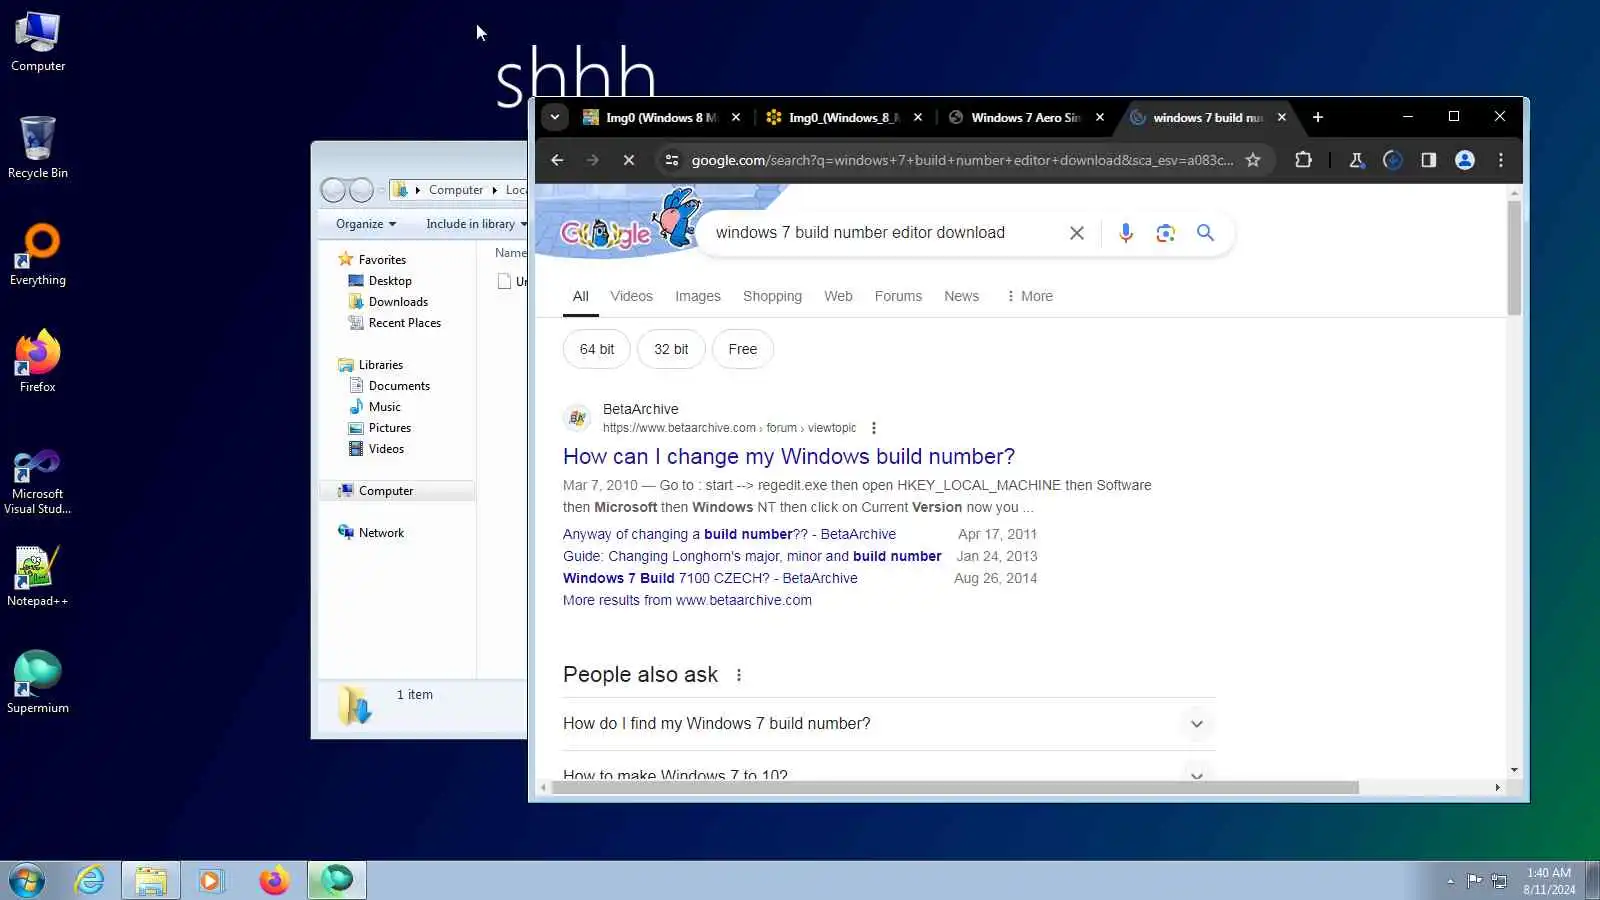Open the browser Extensions puzzle icon
The image size is (1600, 900).
[1303, 160]
